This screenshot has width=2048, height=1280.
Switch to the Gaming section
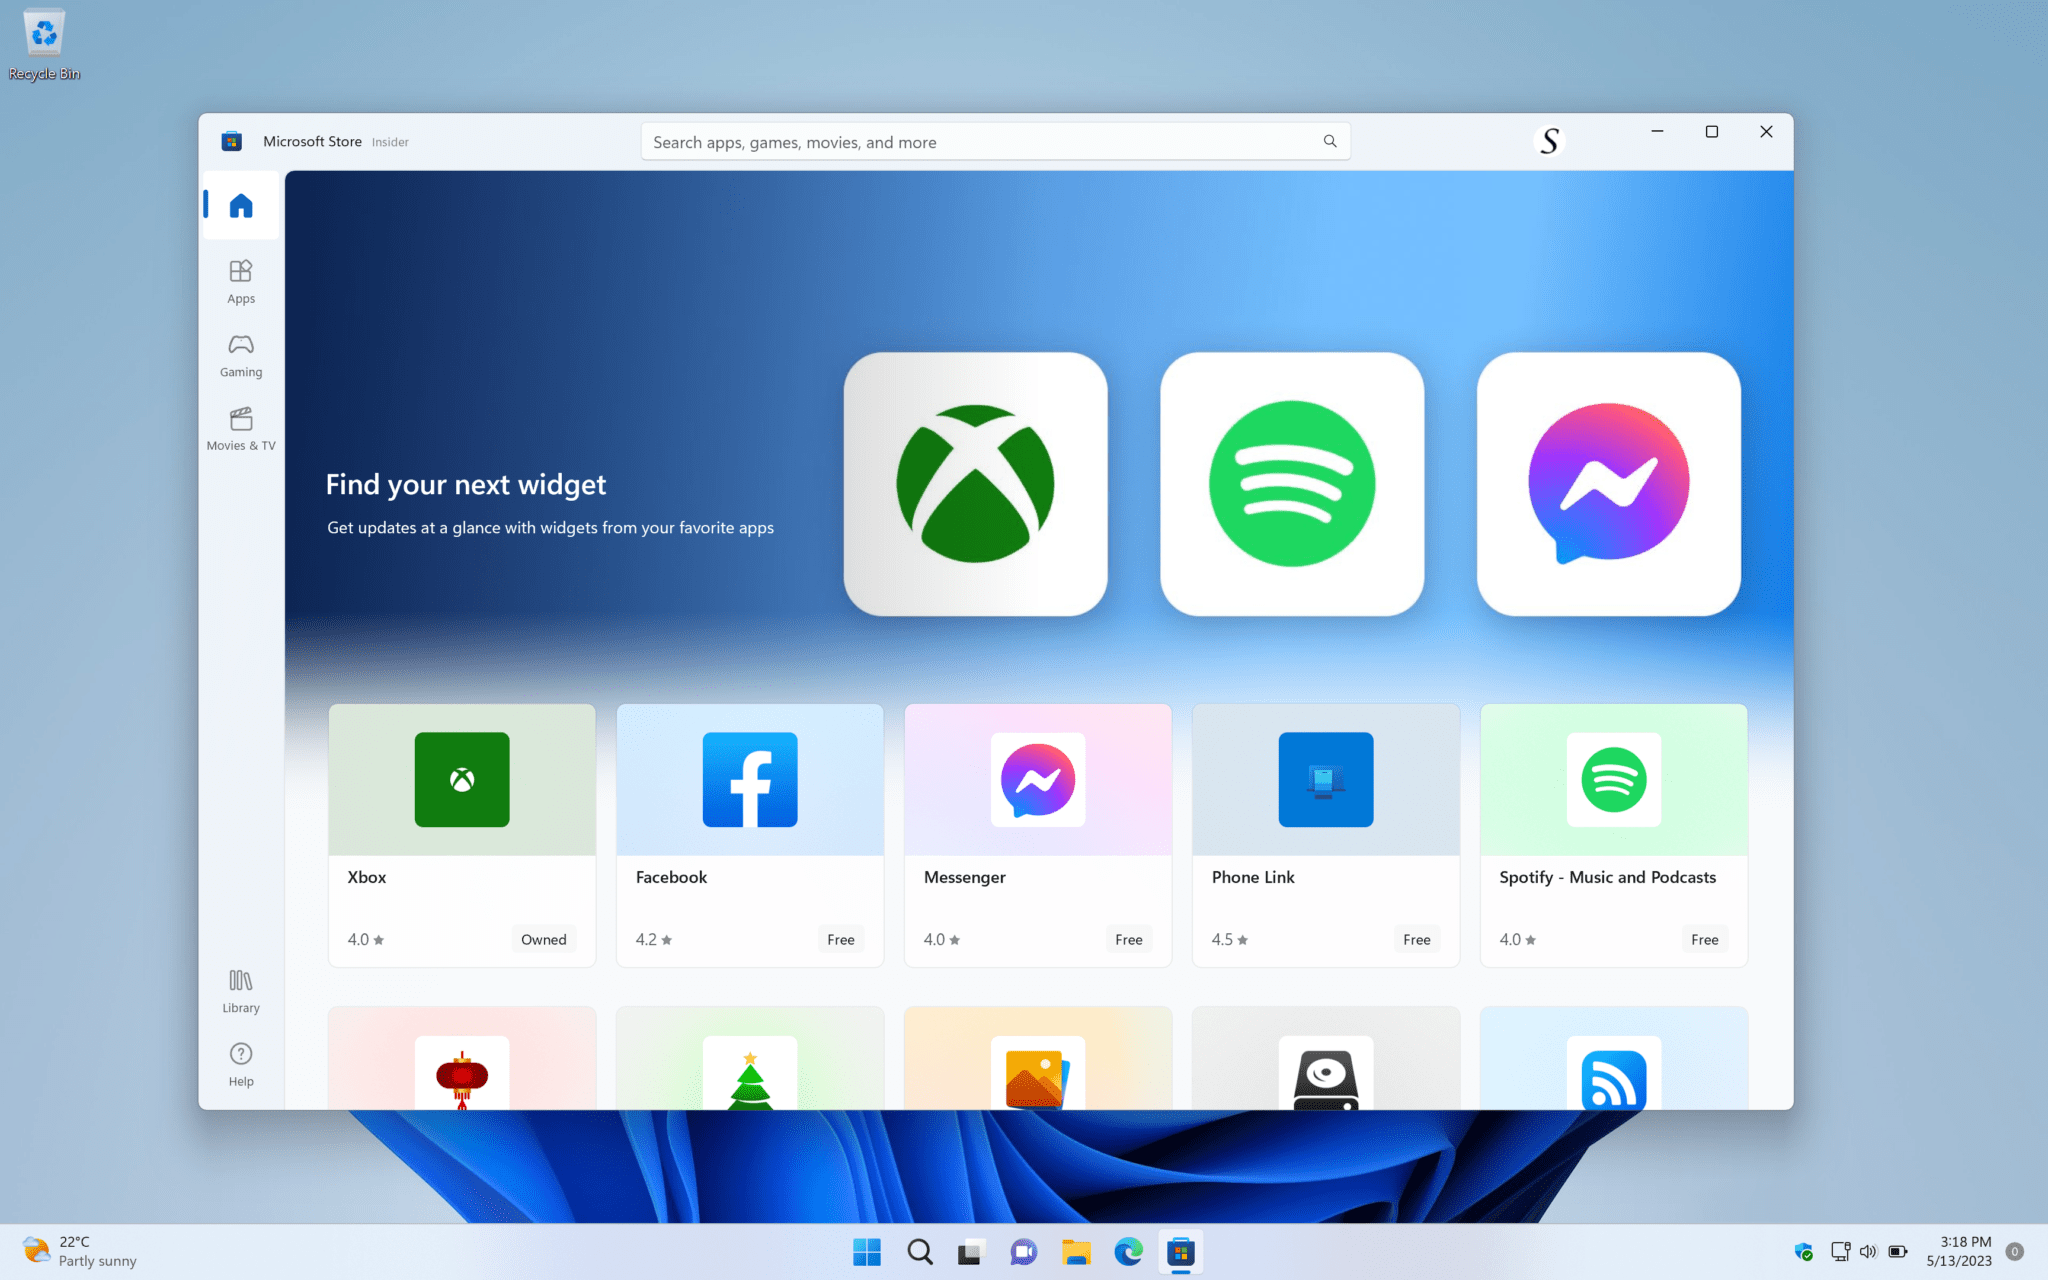[240, 355]
